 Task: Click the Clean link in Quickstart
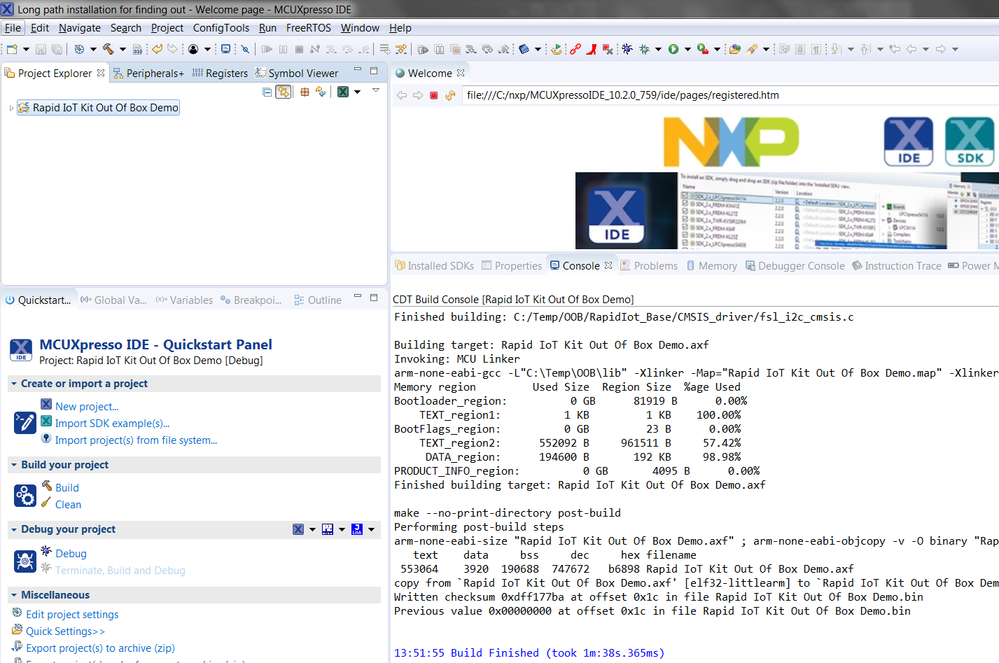[68, 504]
